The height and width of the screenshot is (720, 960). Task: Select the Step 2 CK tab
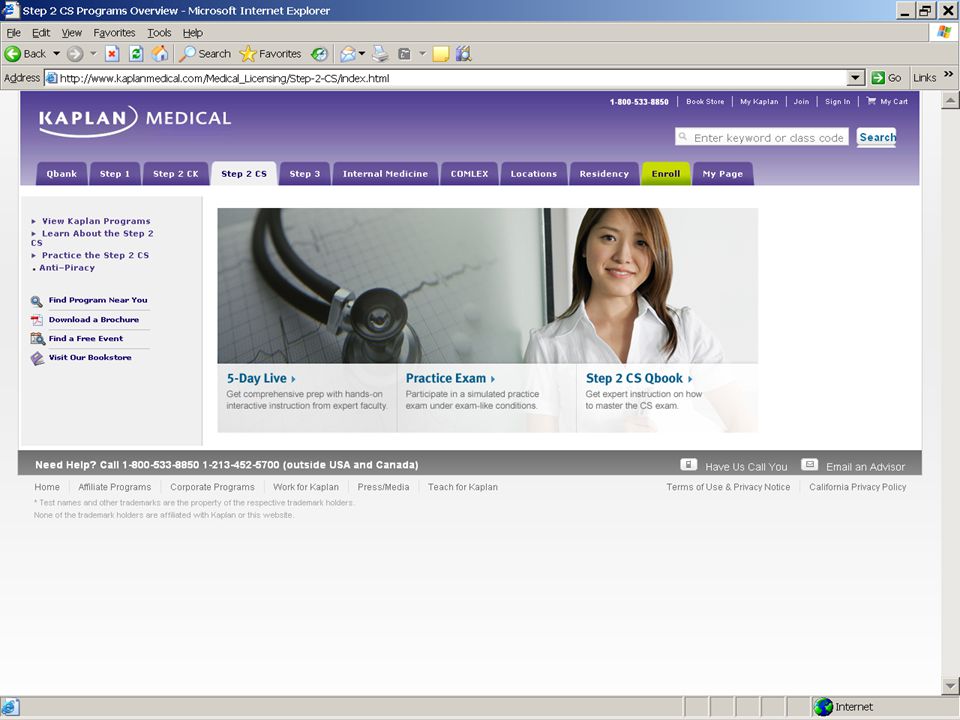pyautogui.click(x=176, y=174)
